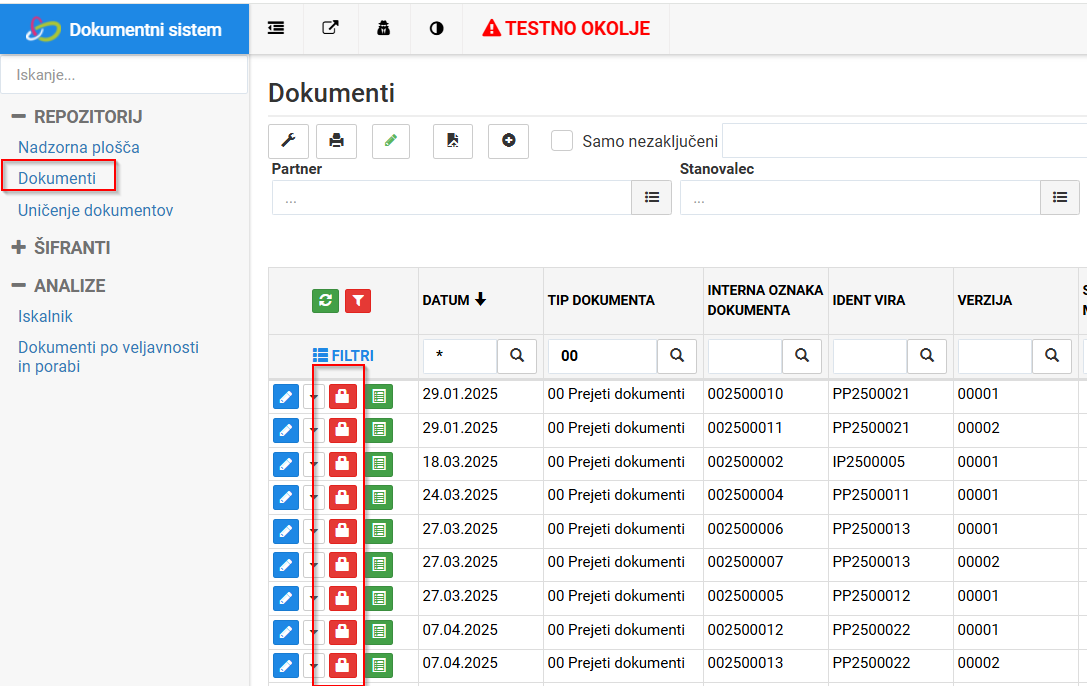The width and height of the screenshot is (1087, 686).
Task: Open Dokumenti po veljavnosti in porabi
Action: click(108, 357)
